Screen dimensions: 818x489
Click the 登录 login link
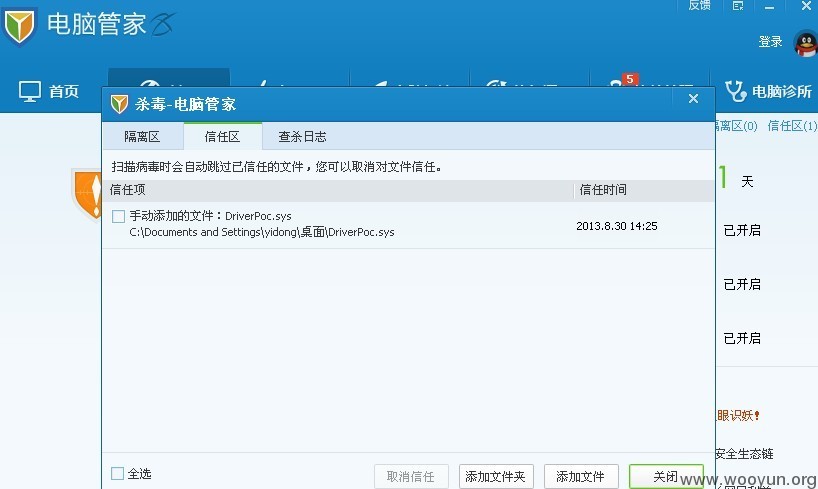point(771,42)
